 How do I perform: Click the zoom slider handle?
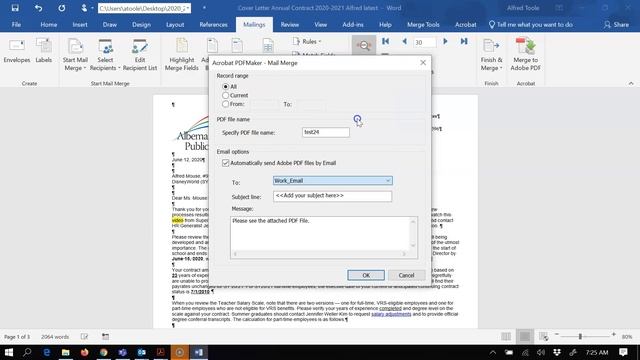point(580,336)
